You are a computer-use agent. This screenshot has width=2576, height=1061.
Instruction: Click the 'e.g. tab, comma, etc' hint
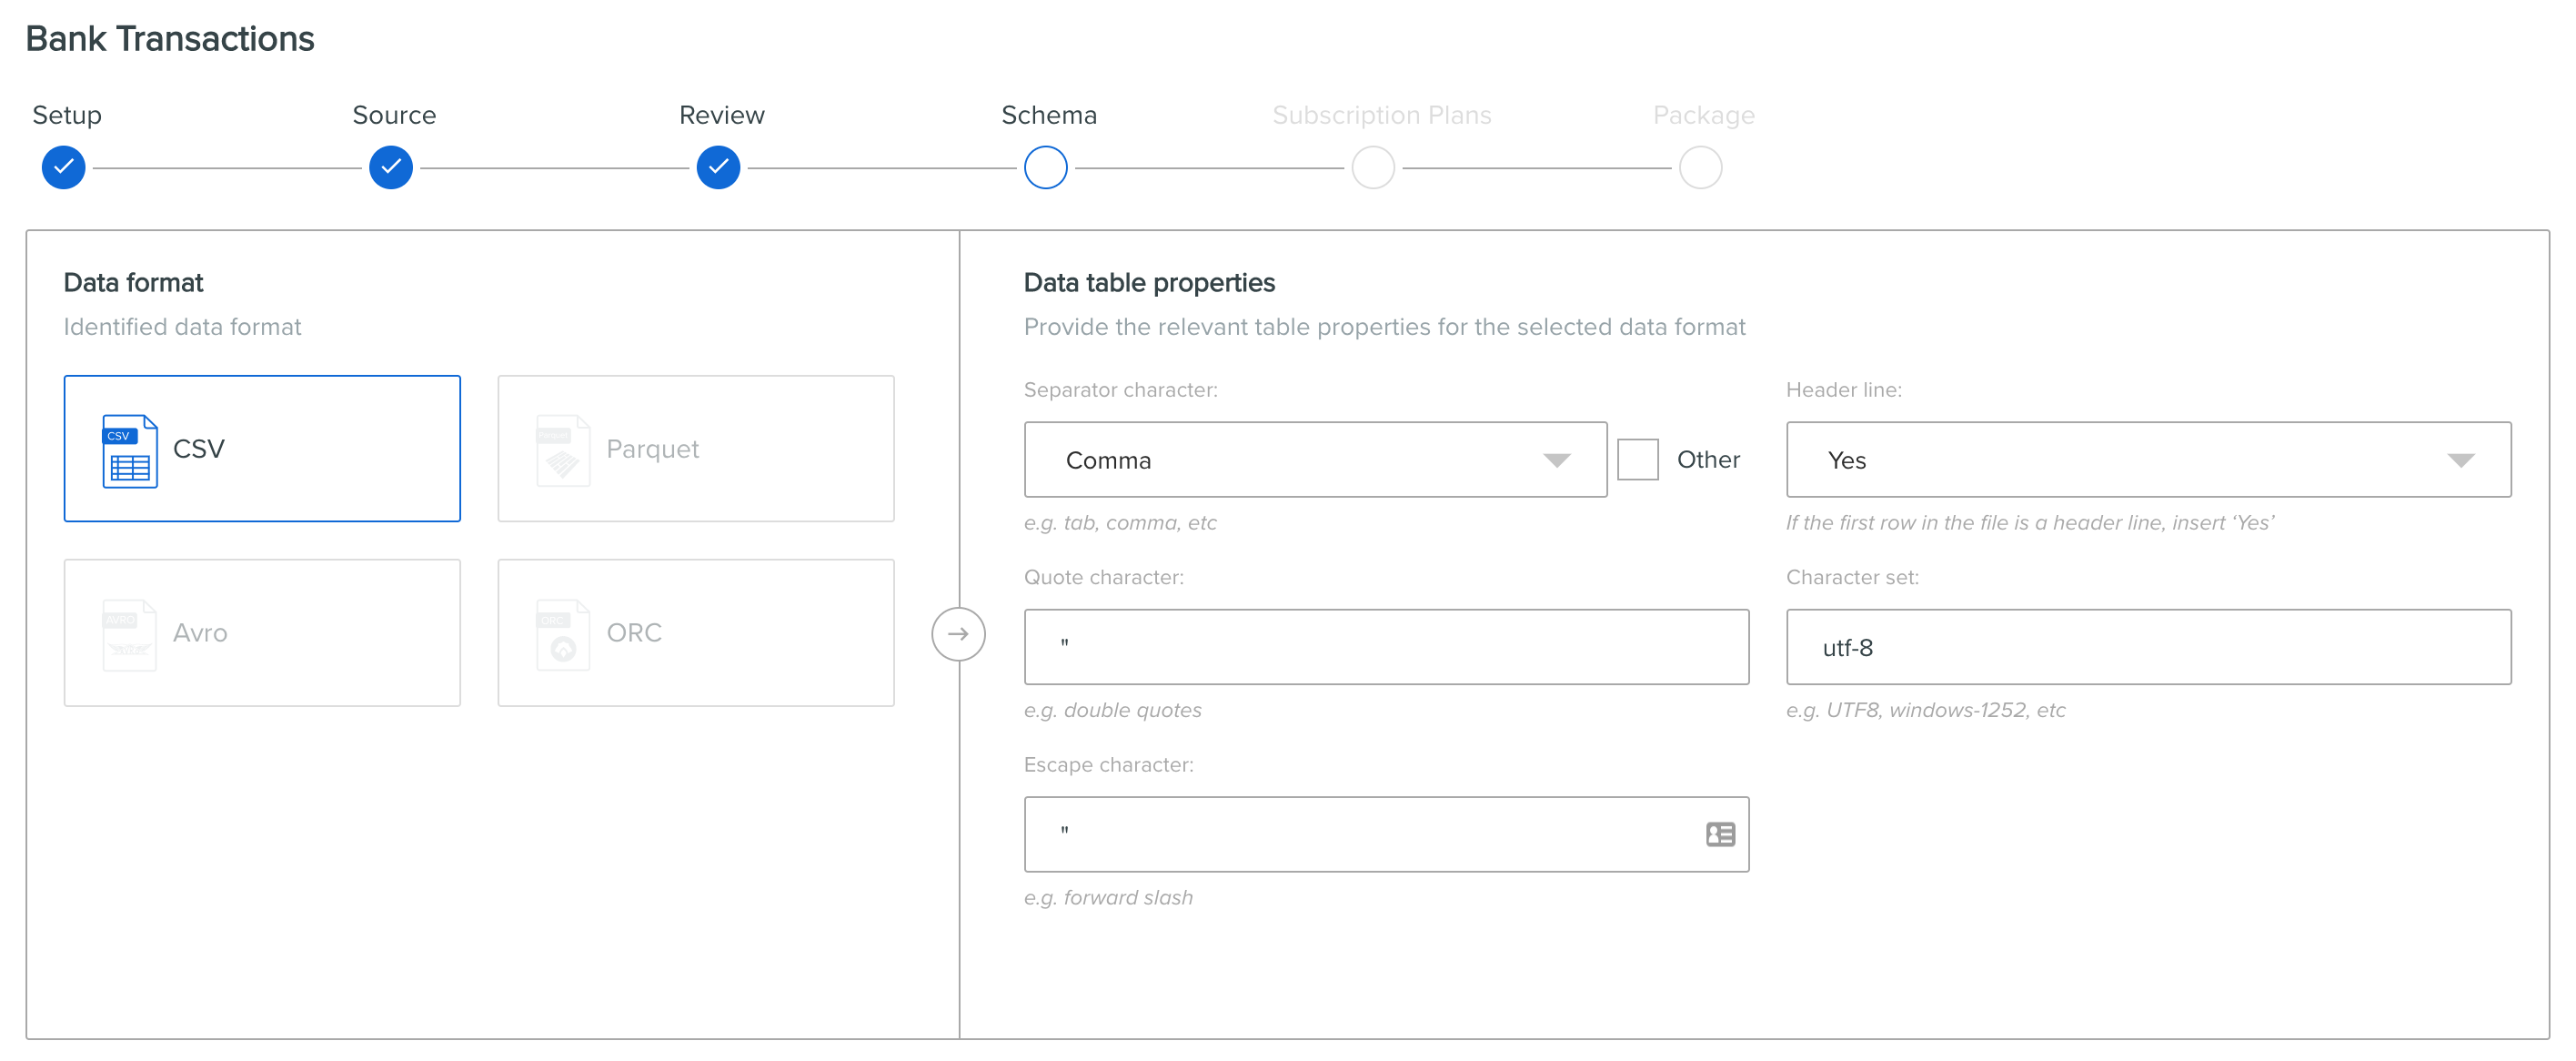point(1120,523)
